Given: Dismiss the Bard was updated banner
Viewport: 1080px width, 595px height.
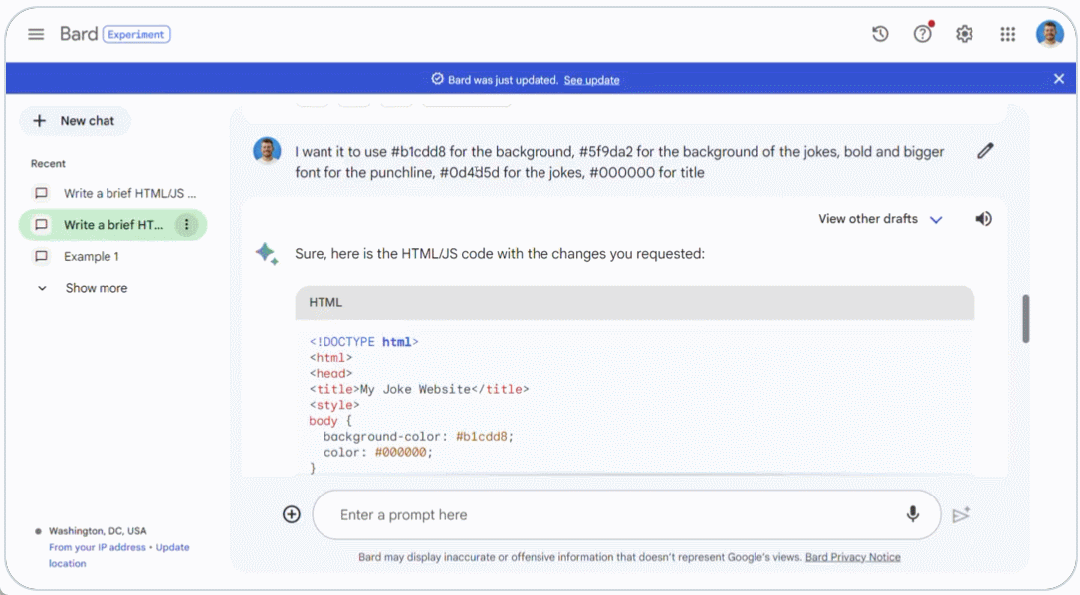Looking at the screenshot, I should tap(1059, 79).
